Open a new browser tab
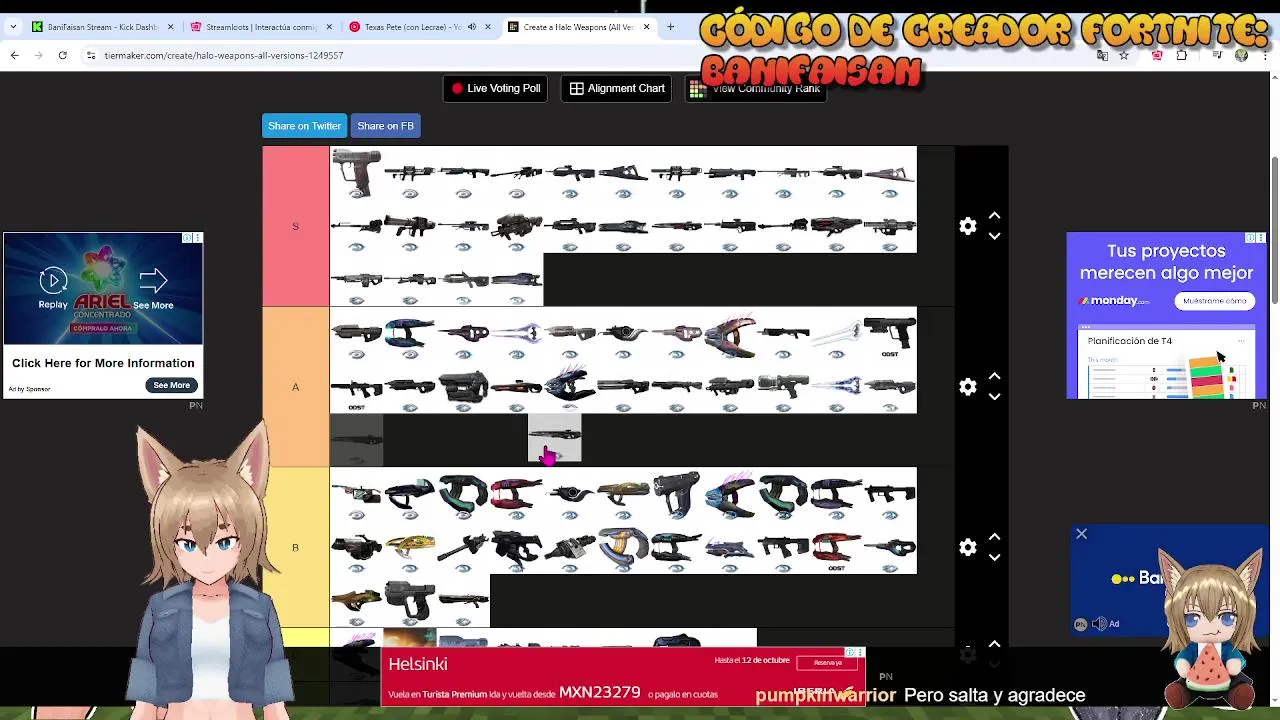Image resolution: width=1280 pixels, height=720 pixels. (x=670, y=27)
